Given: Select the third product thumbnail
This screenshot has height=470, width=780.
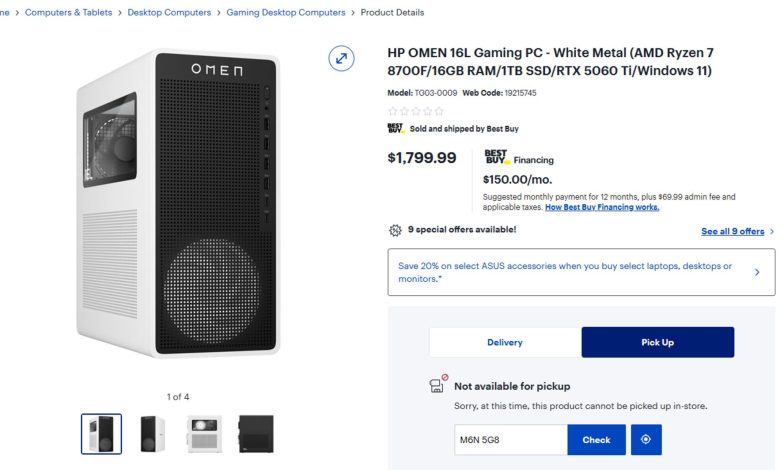Looking at the screenshot, I should pyautogui.click(x=204, y=434).
